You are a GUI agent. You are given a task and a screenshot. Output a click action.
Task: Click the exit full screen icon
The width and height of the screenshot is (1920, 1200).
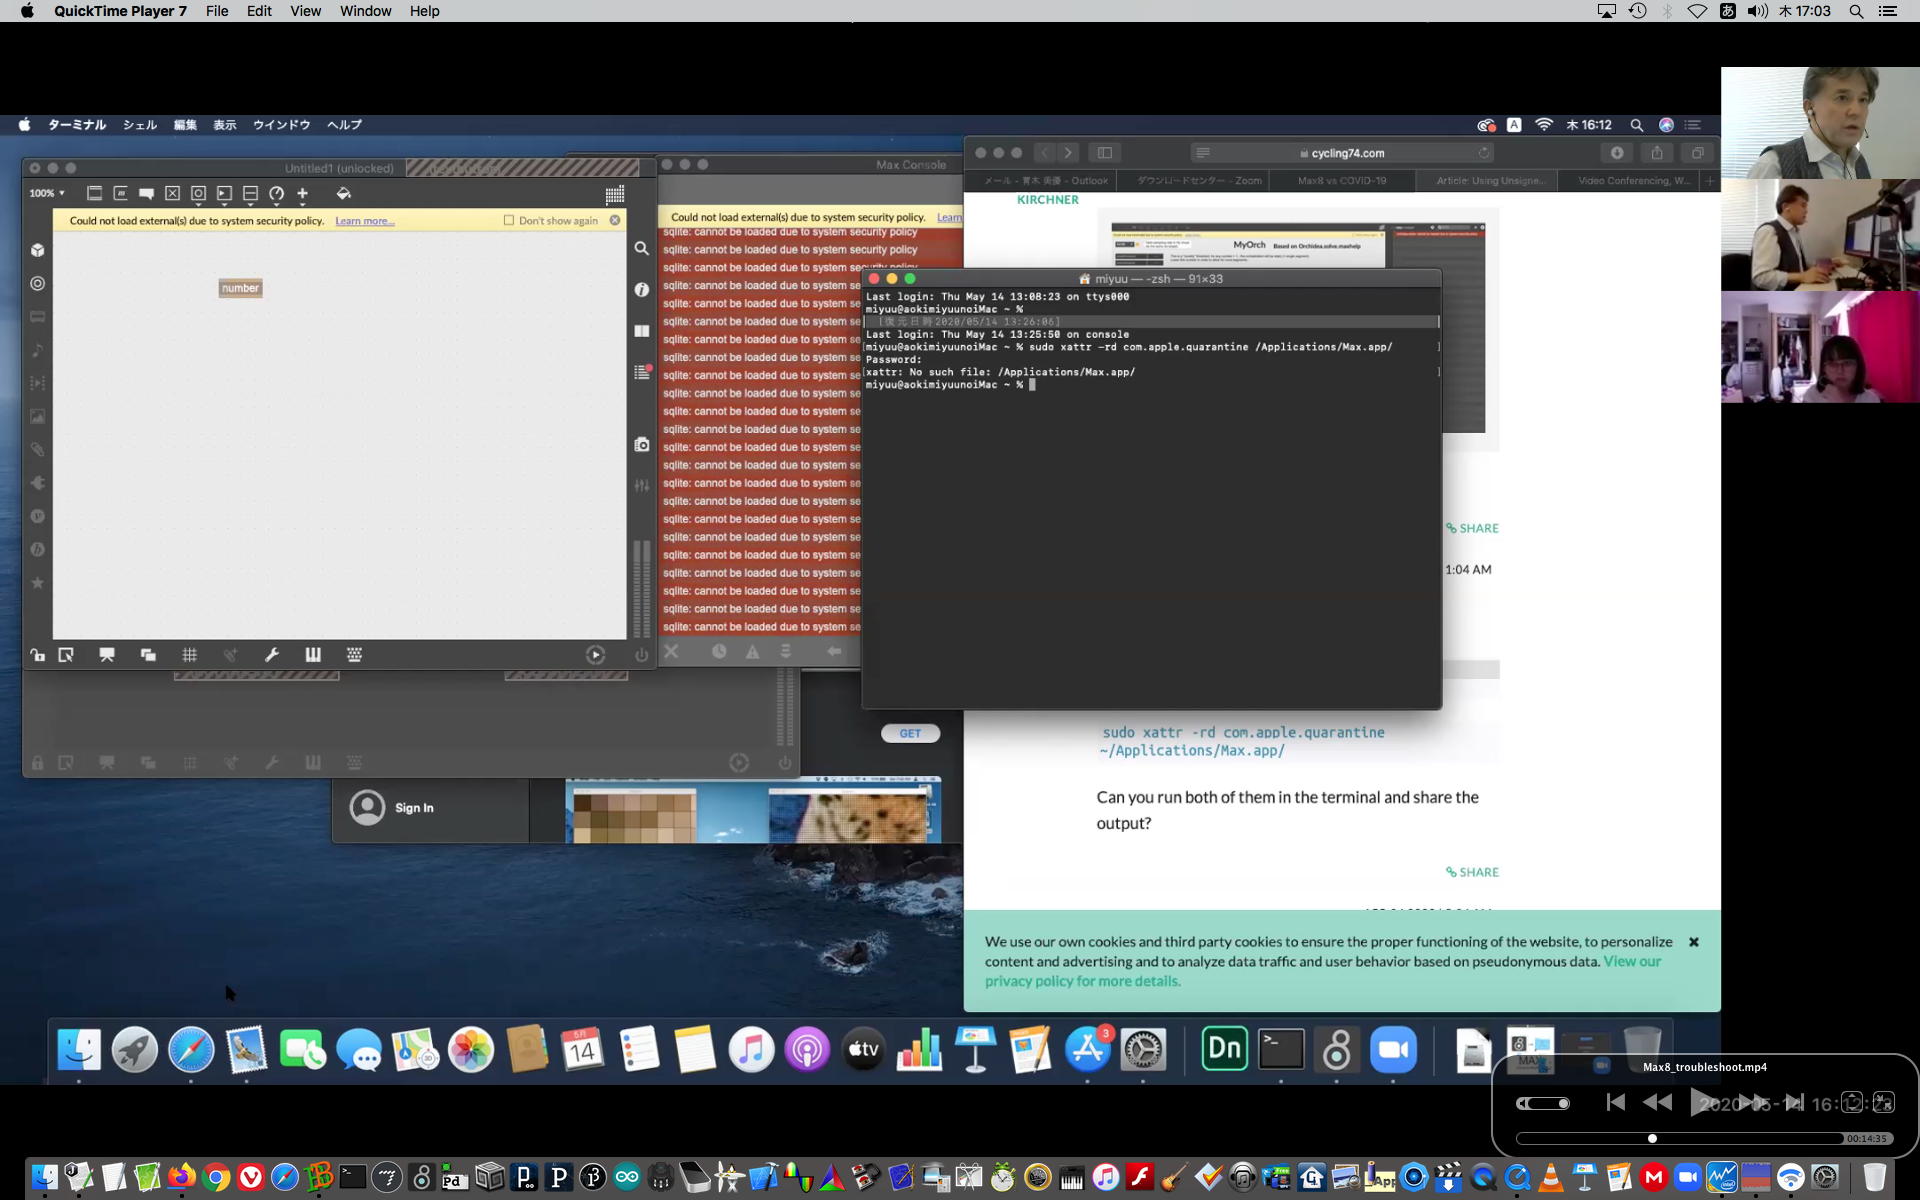click(1883, 1102)
